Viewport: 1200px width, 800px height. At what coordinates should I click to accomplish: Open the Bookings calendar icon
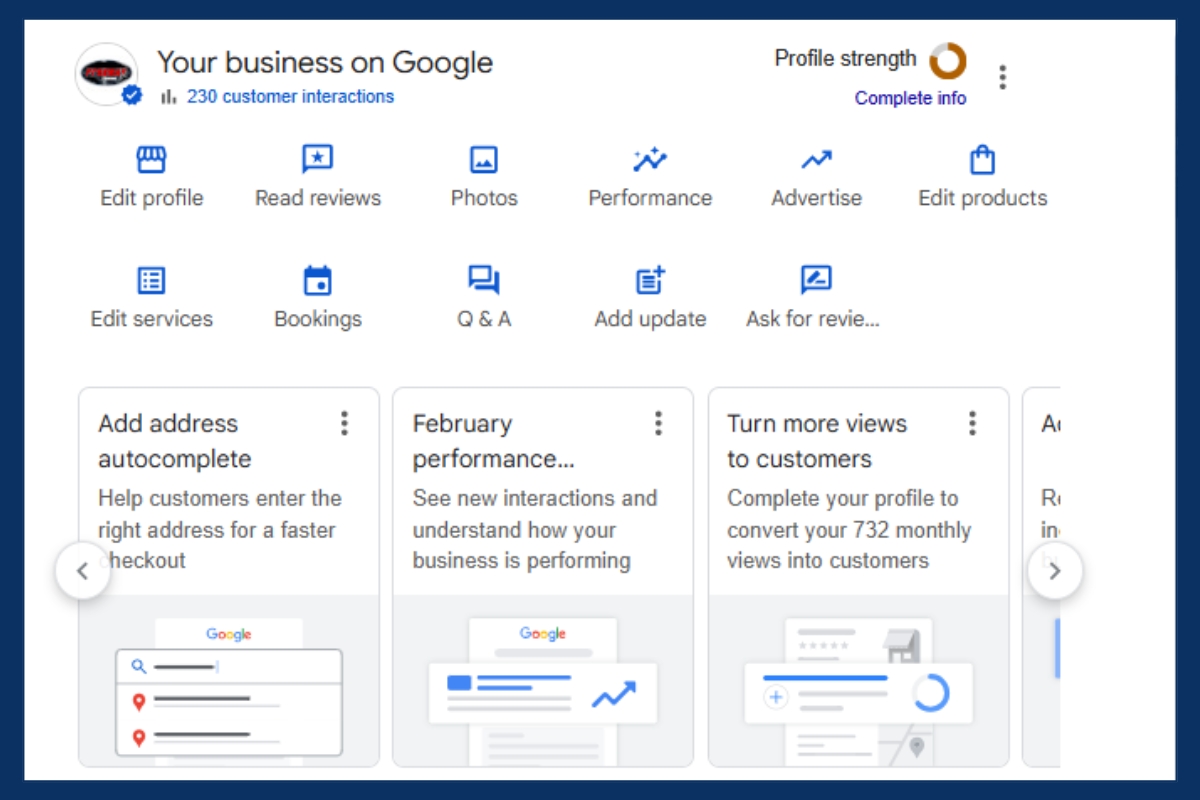pyautogui.click(x=317, y=280)
